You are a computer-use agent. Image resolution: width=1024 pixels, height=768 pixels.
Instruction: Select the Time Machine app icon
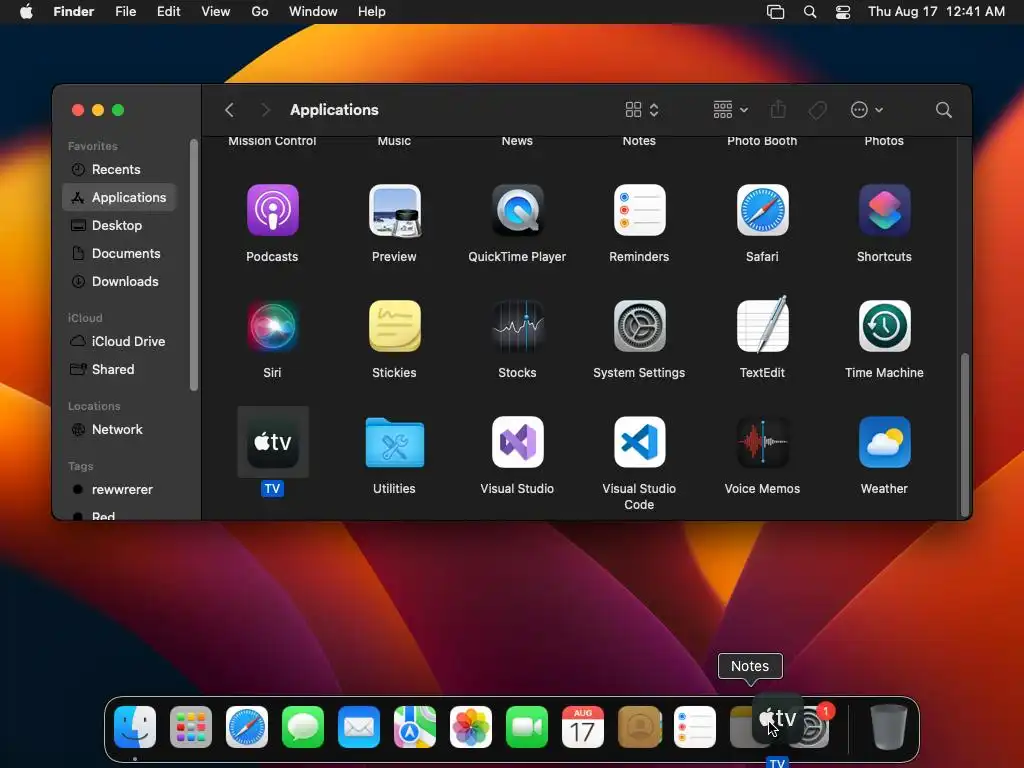tap(884, 326)
